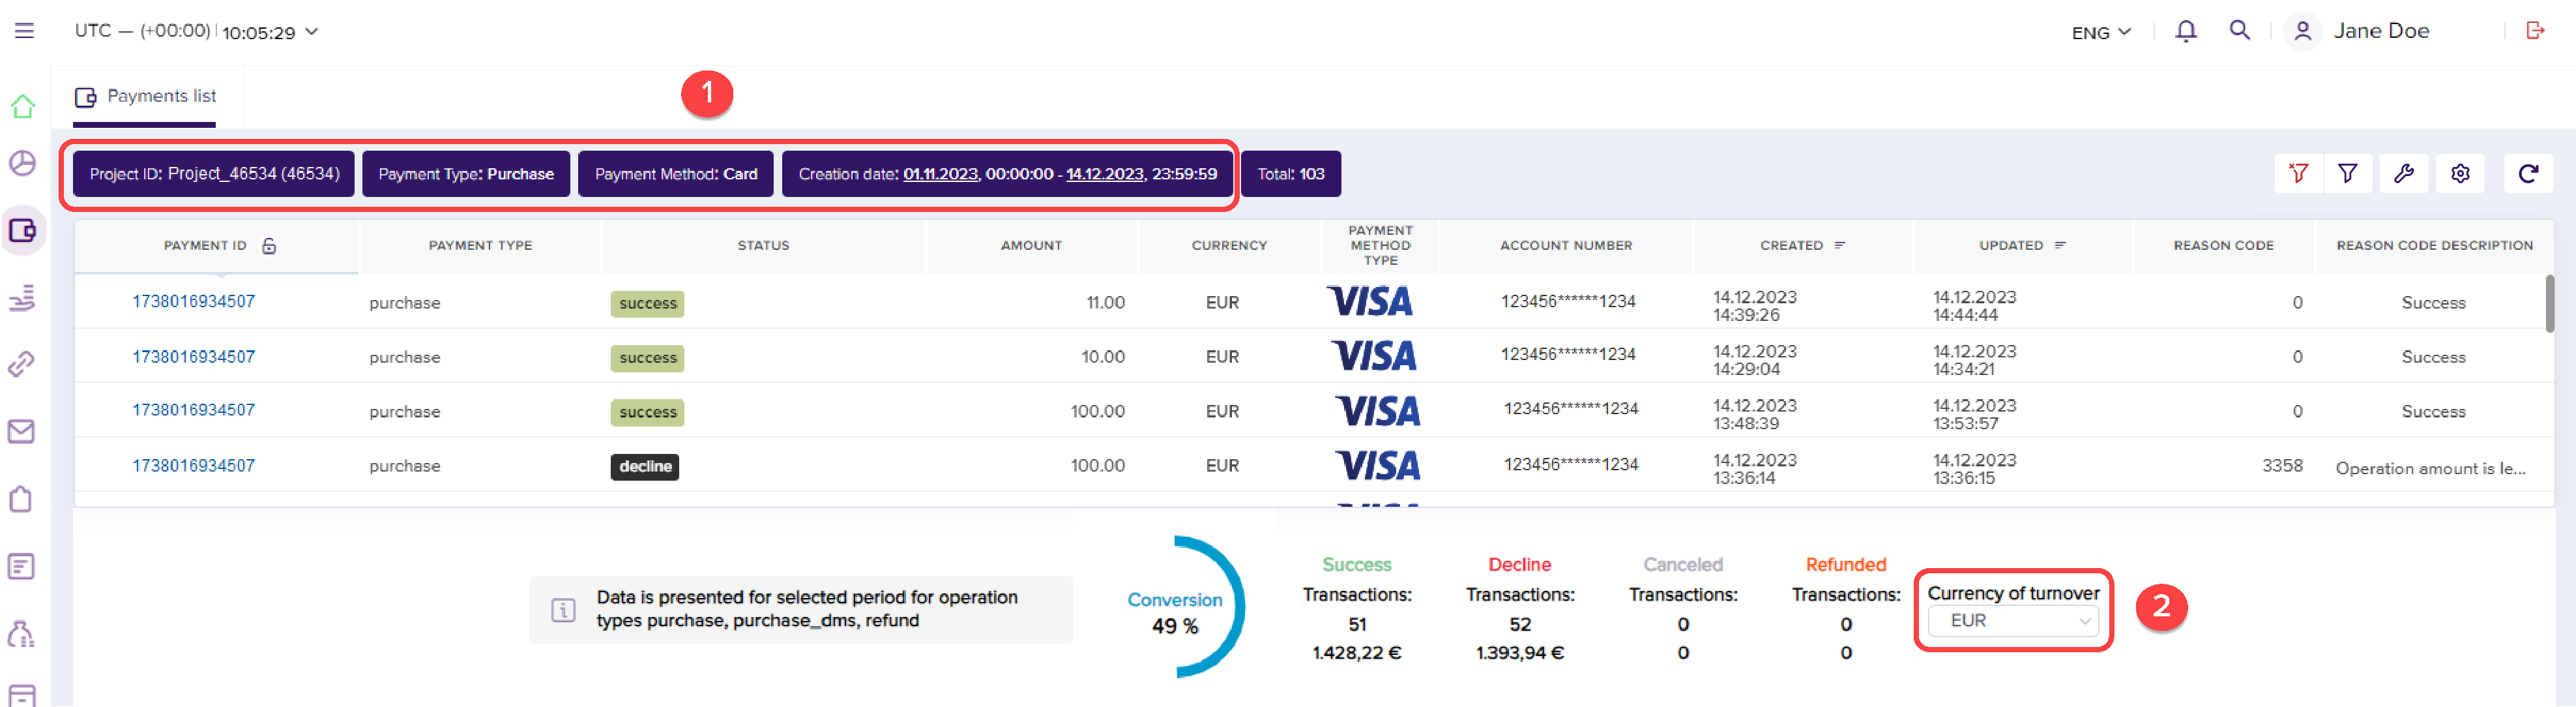This screenshot has height=707, width=2576.
Task: Open the ENG language dropdown
Action: point(2101,32)
